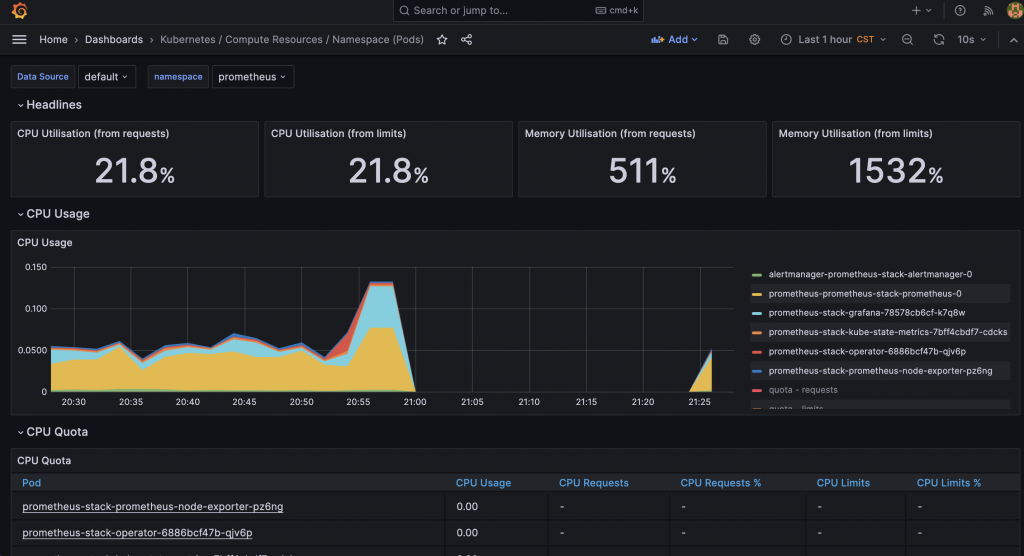Open the Add panel dropdown
Screen dimensions: 1024x556
pyautogui.click(x=675, y=40)
